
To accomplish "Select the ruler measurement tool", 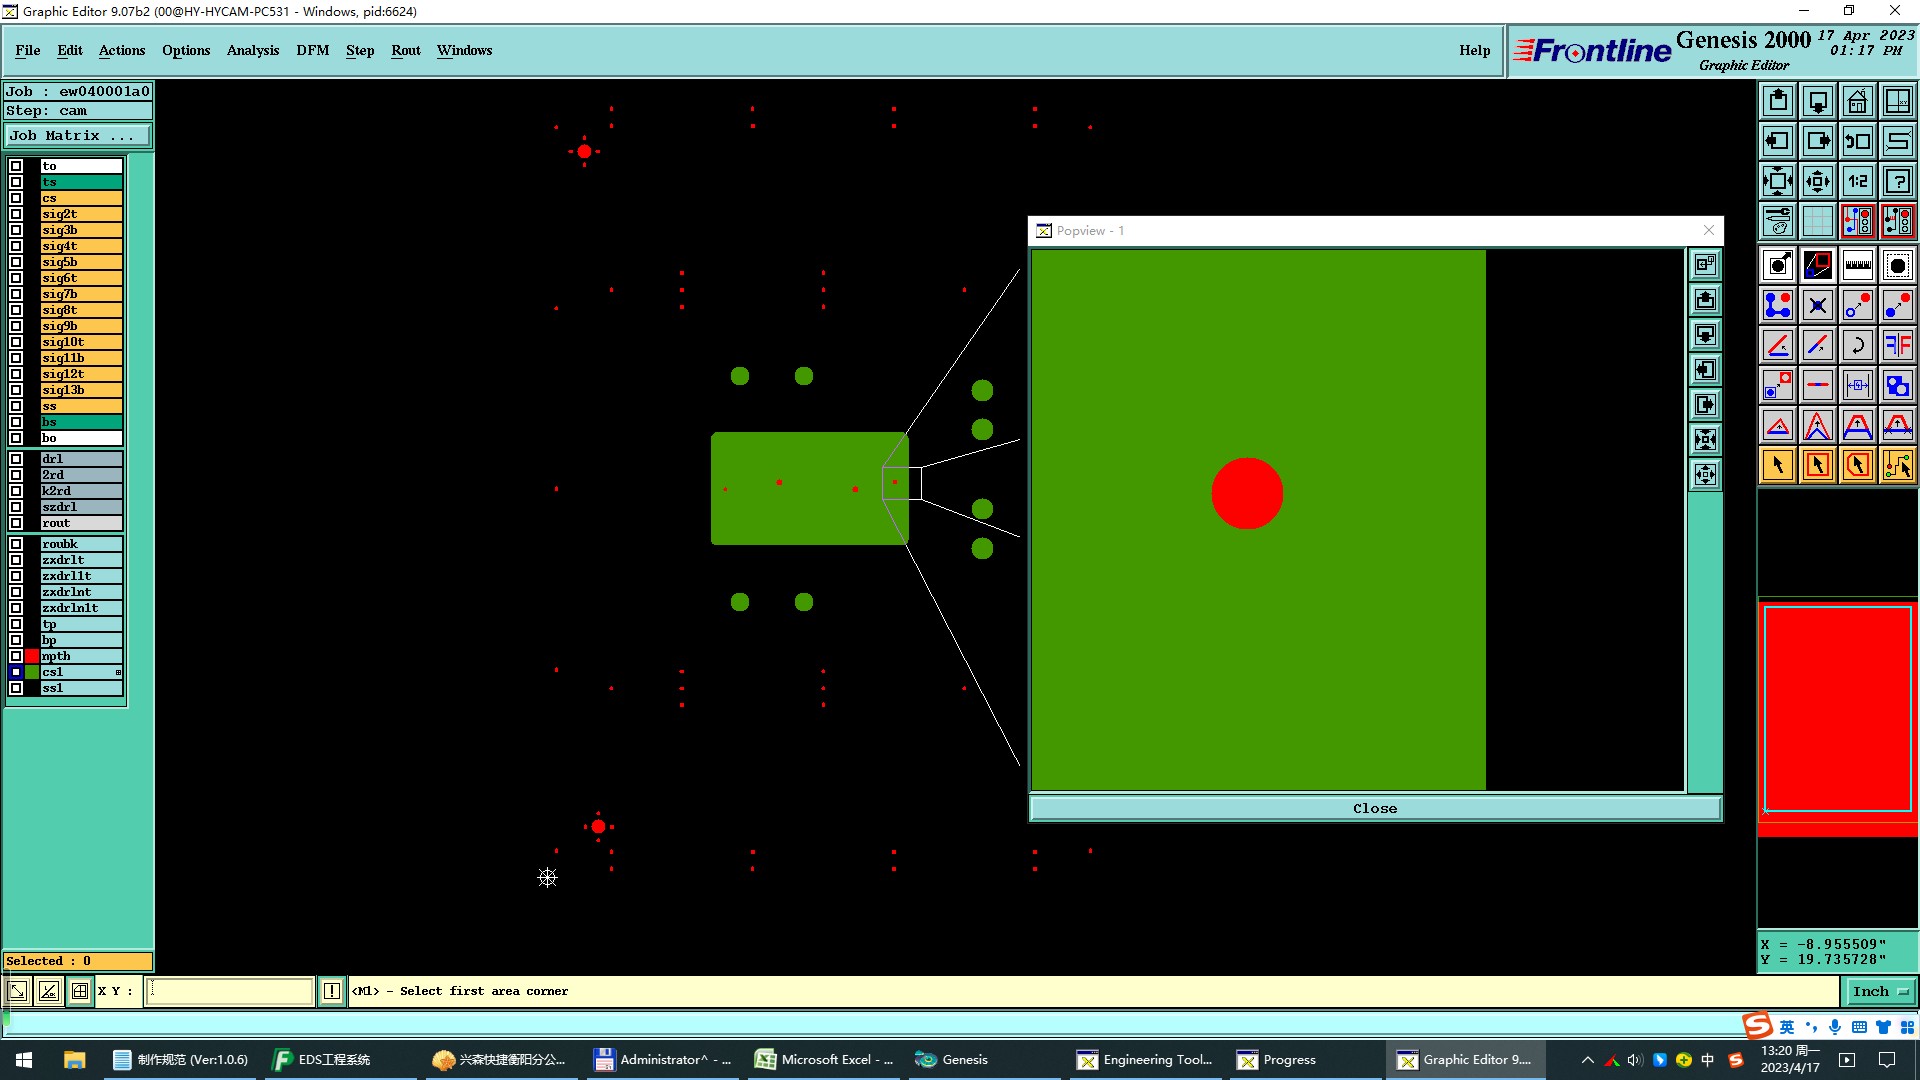I will (x=1857, y=265).
